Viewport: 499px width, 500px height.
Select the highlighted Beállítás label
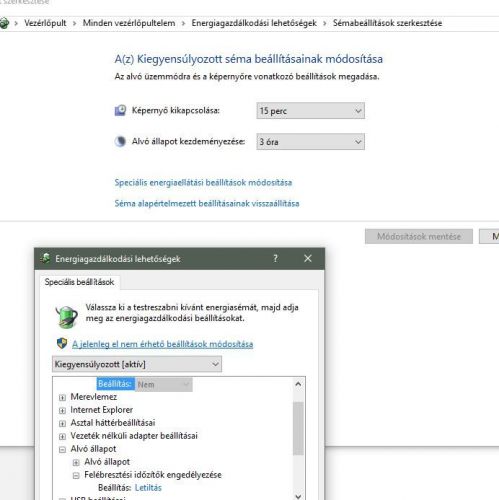point(116,384)
